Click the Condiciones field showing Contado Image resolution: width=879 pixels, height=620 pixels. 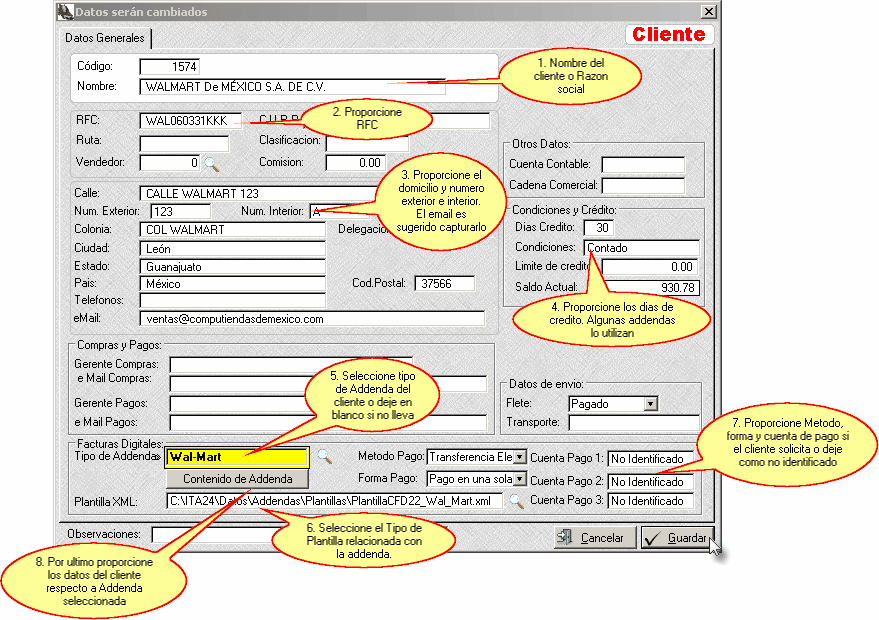[641, 248]
